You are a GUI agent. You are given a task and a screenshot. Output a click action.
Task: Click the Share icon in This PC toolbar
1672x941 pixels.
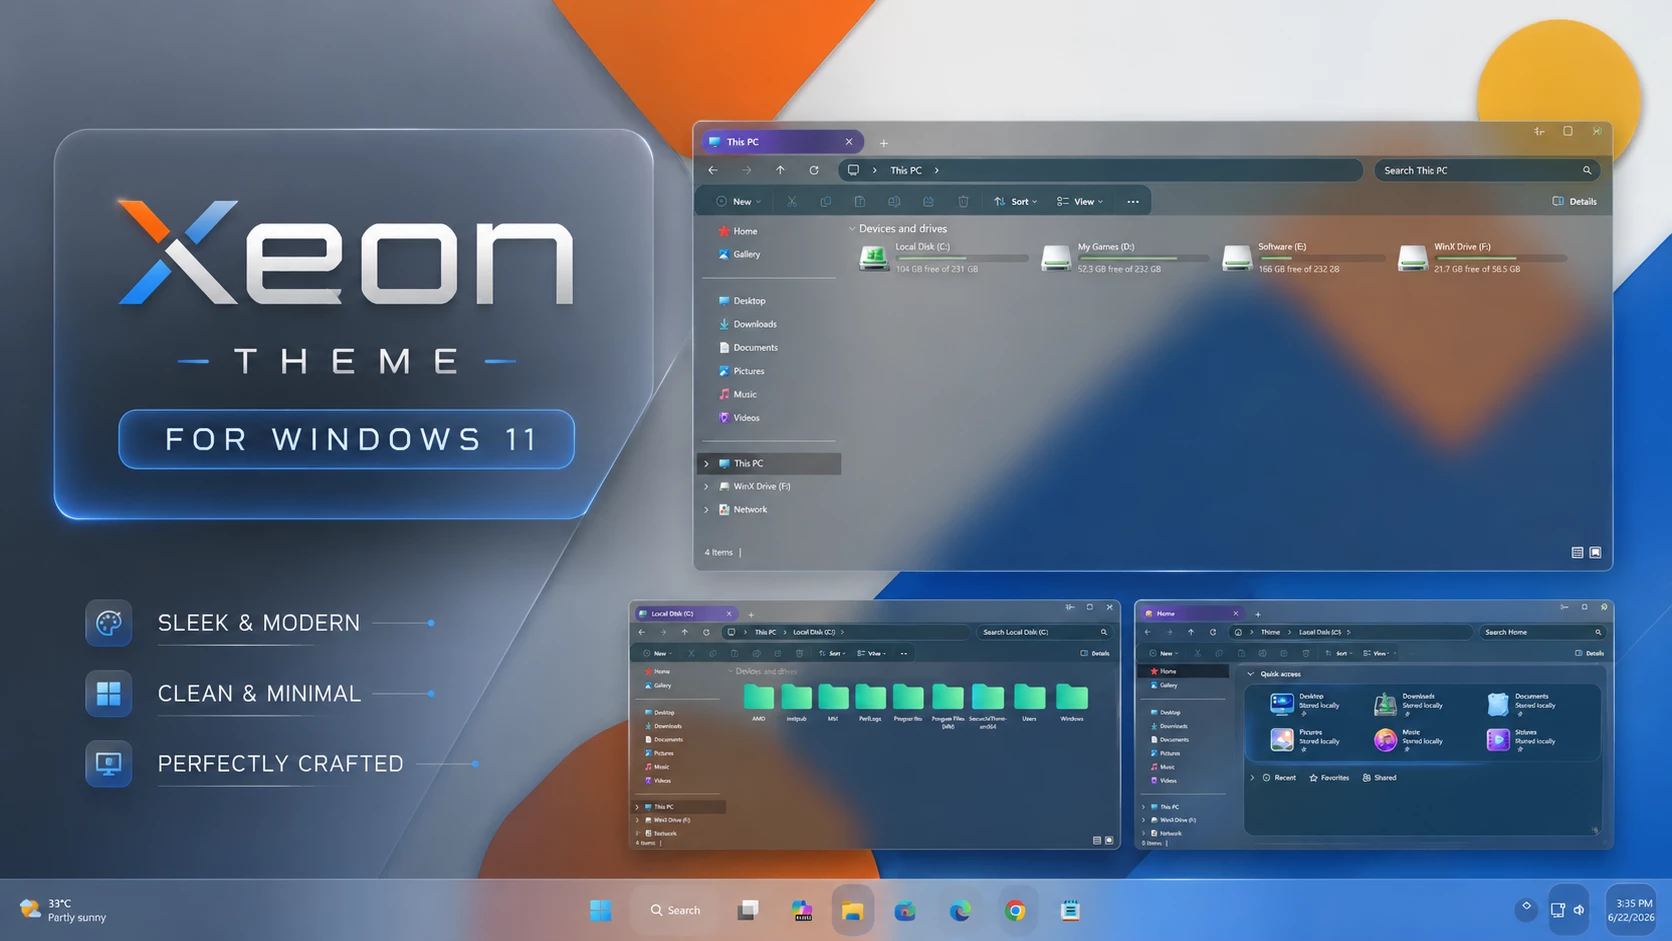[929, 201]
